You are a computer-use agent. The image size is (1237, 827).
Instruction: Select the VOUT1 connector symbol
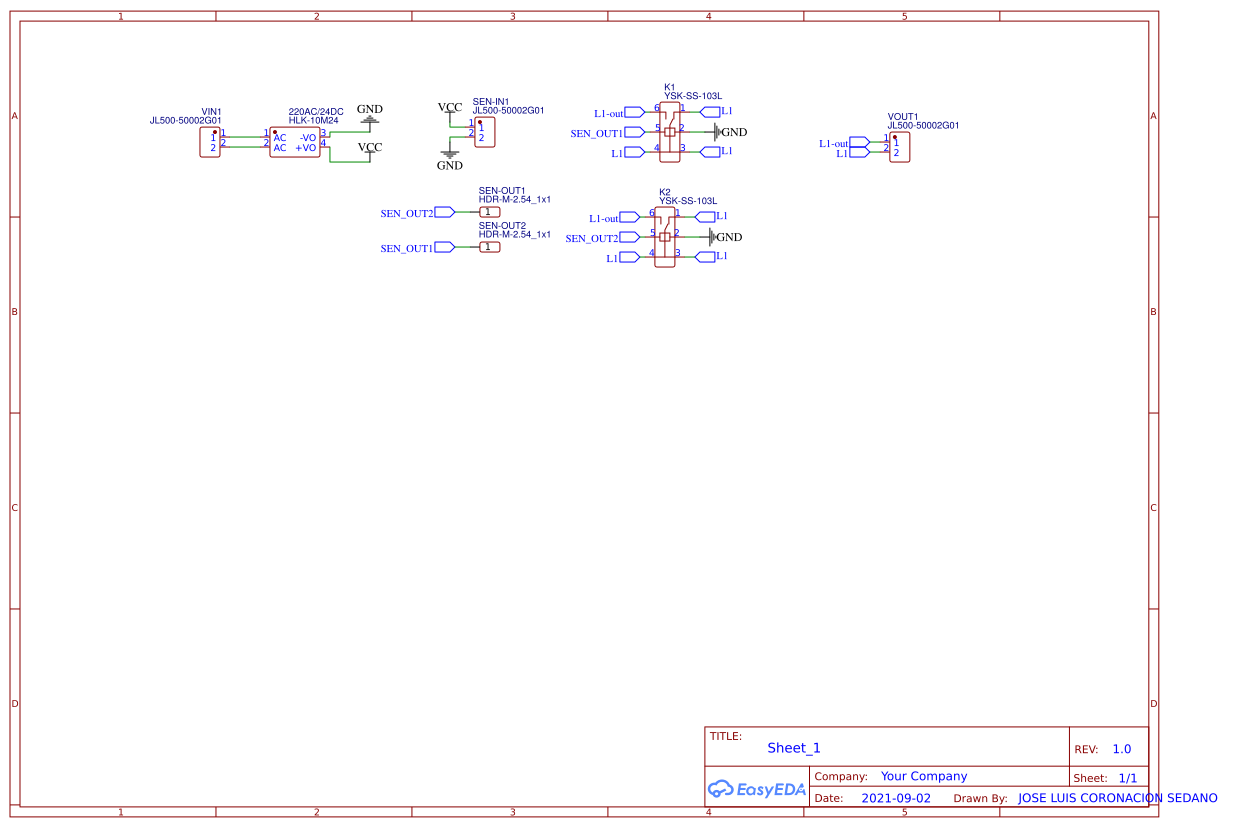coord(897,147)
